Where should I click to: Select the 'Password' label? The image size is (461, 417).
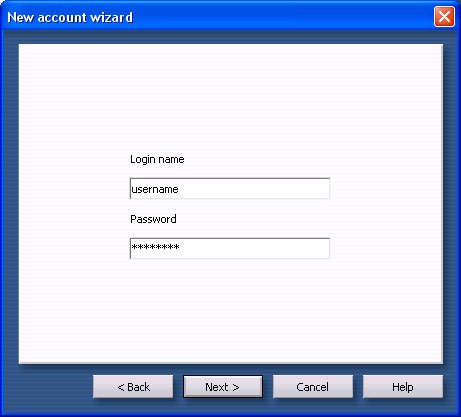coord(153,219)
